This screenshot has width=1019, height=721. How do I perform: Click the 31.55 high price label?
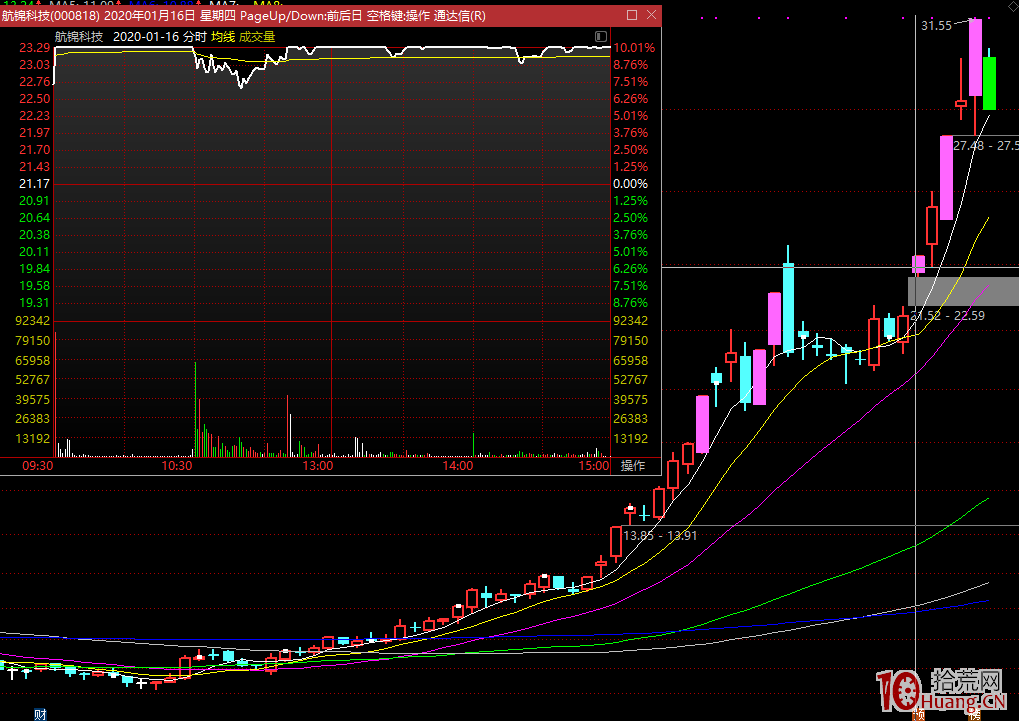point(936,26)
